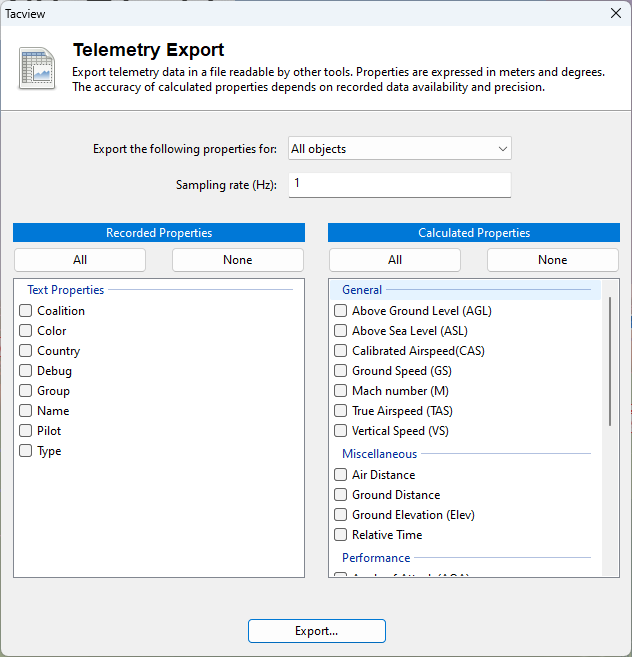Viewport: 632px width, 657px height.
Task: Select the General group header
Action: 362,290
